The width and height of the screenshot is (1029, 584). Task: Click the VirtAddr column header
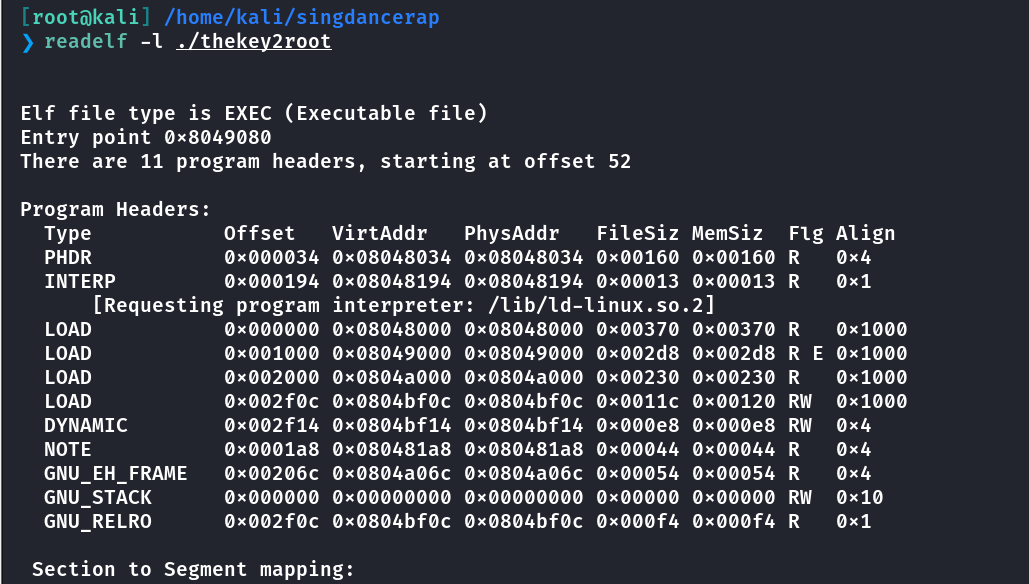[x=379, y=234]
